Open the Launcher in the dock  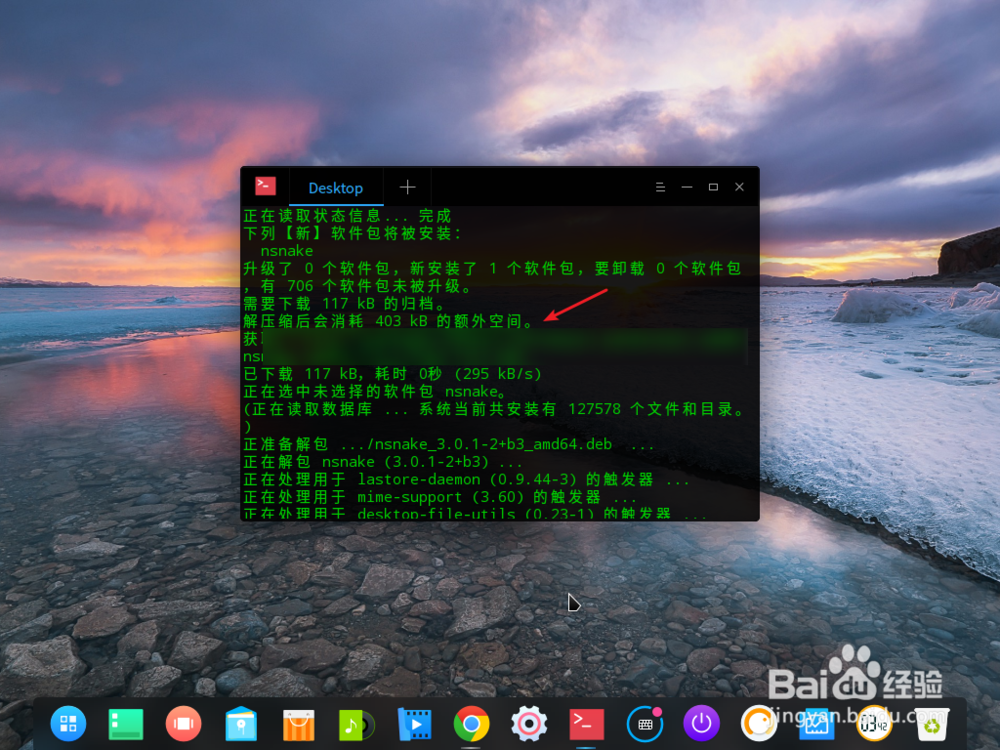pyautogui.click(x=68, y=724)
